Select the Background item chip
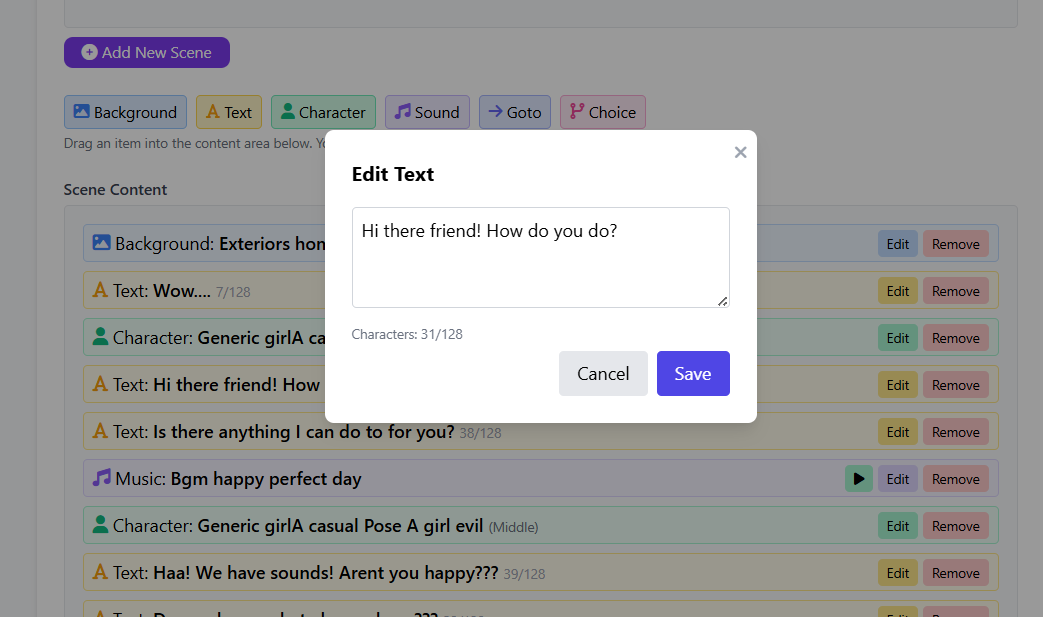Viewport: 1043px width, 617px height. (x=125, y=112)
